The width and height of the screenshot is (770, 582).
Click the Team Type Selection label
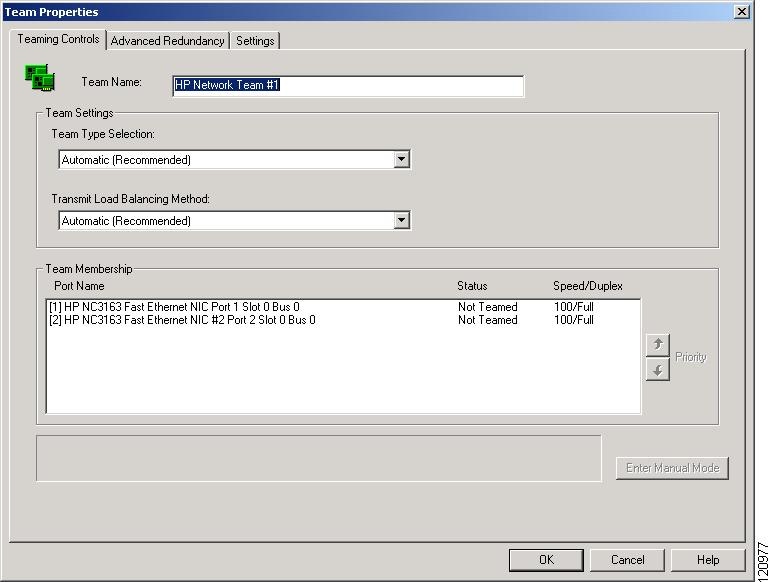point(103,134)
